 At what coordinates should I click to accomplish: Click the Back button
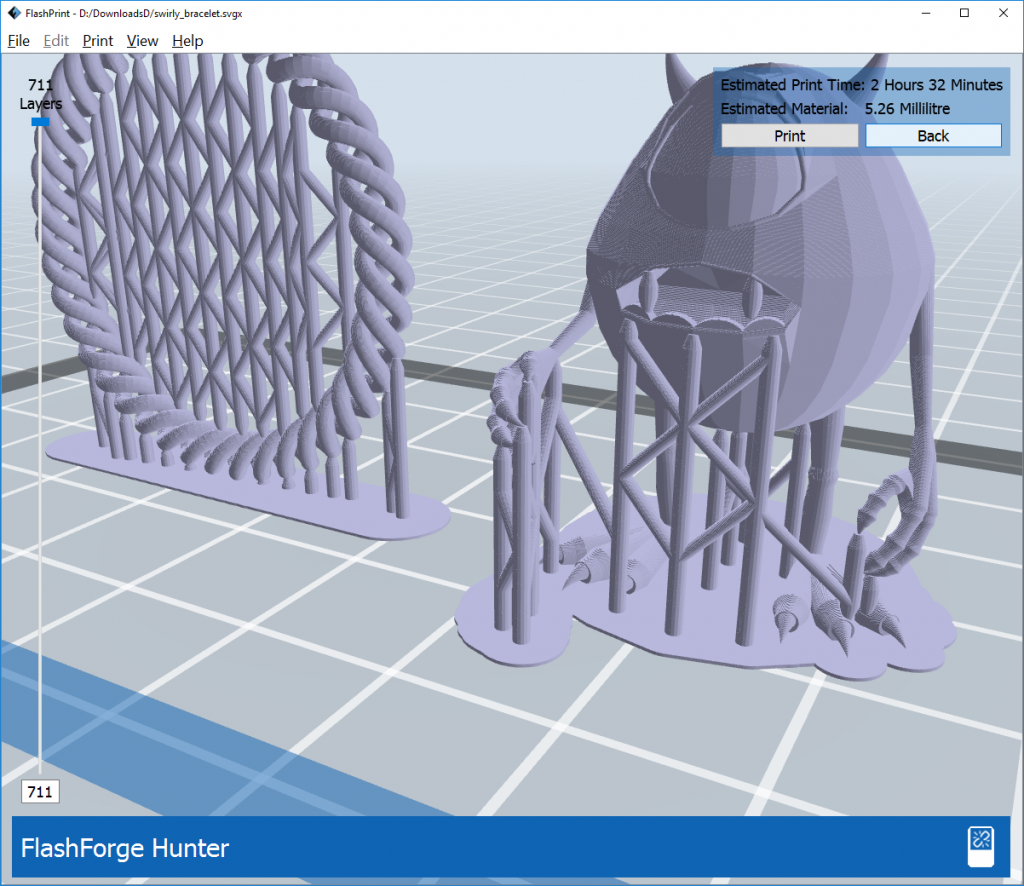click(933, 136)
